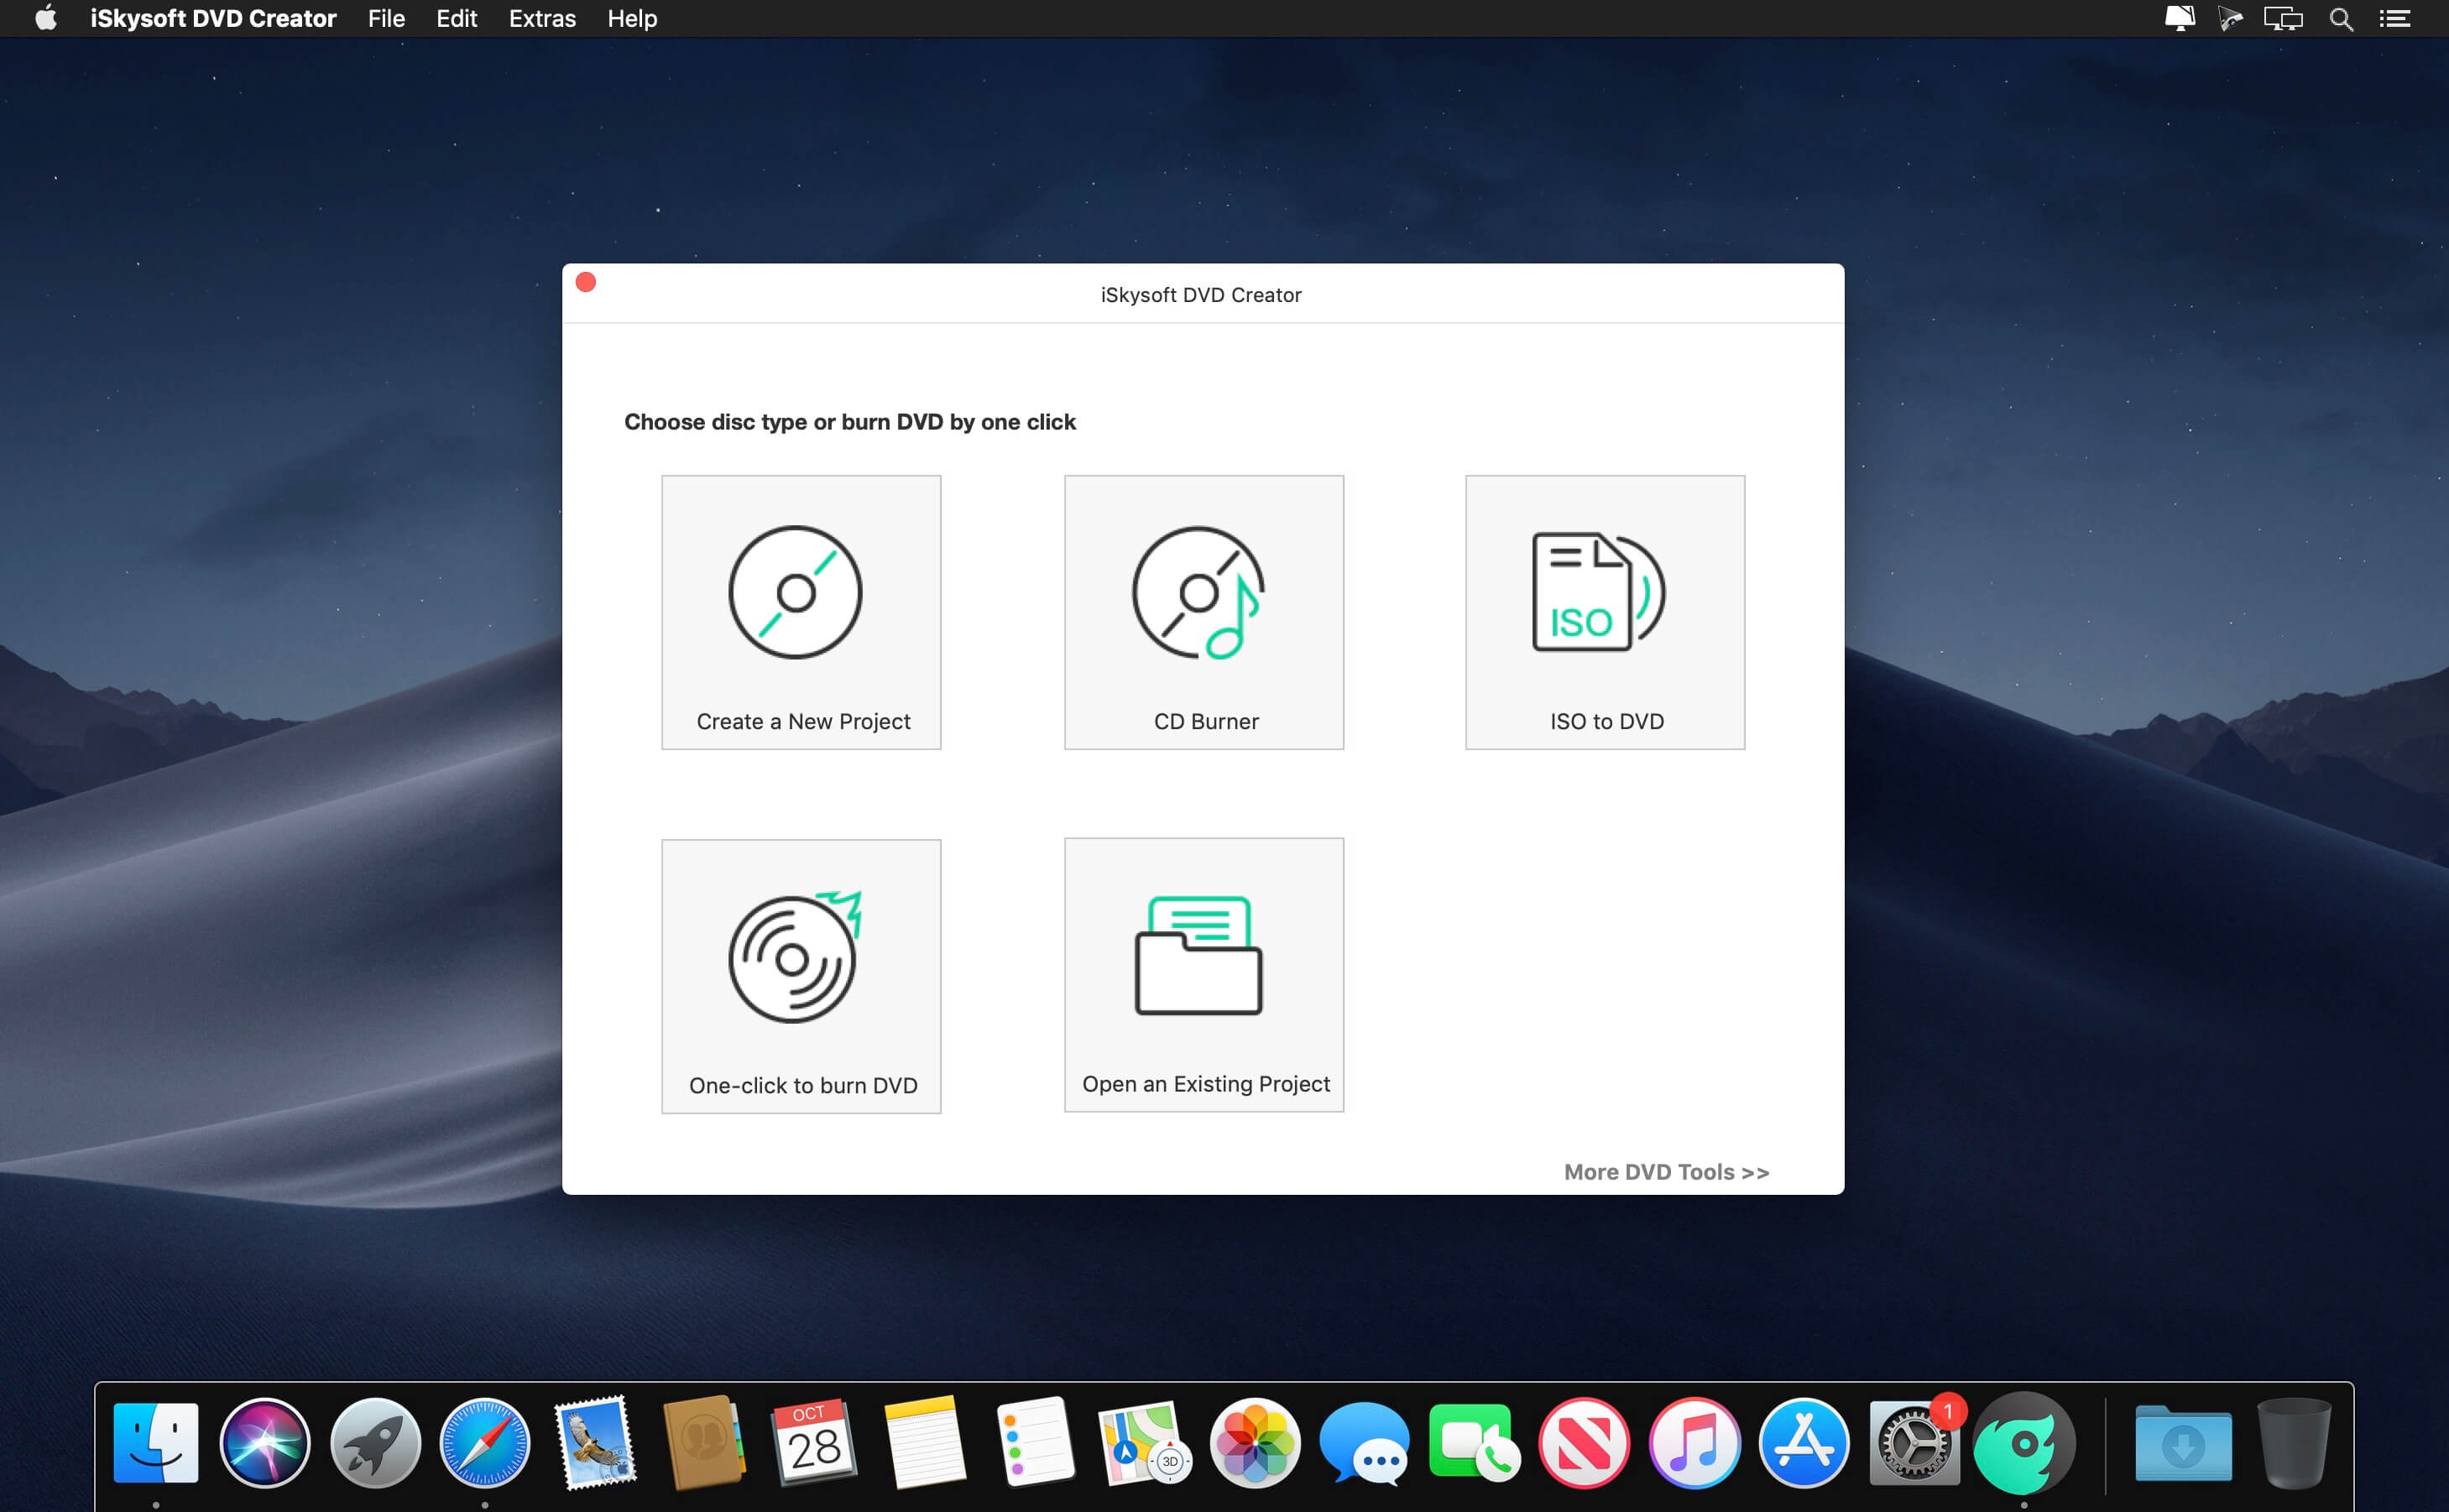
Task: Open System Preferences gear in Dock
Action: (x=1914, y=1442)
